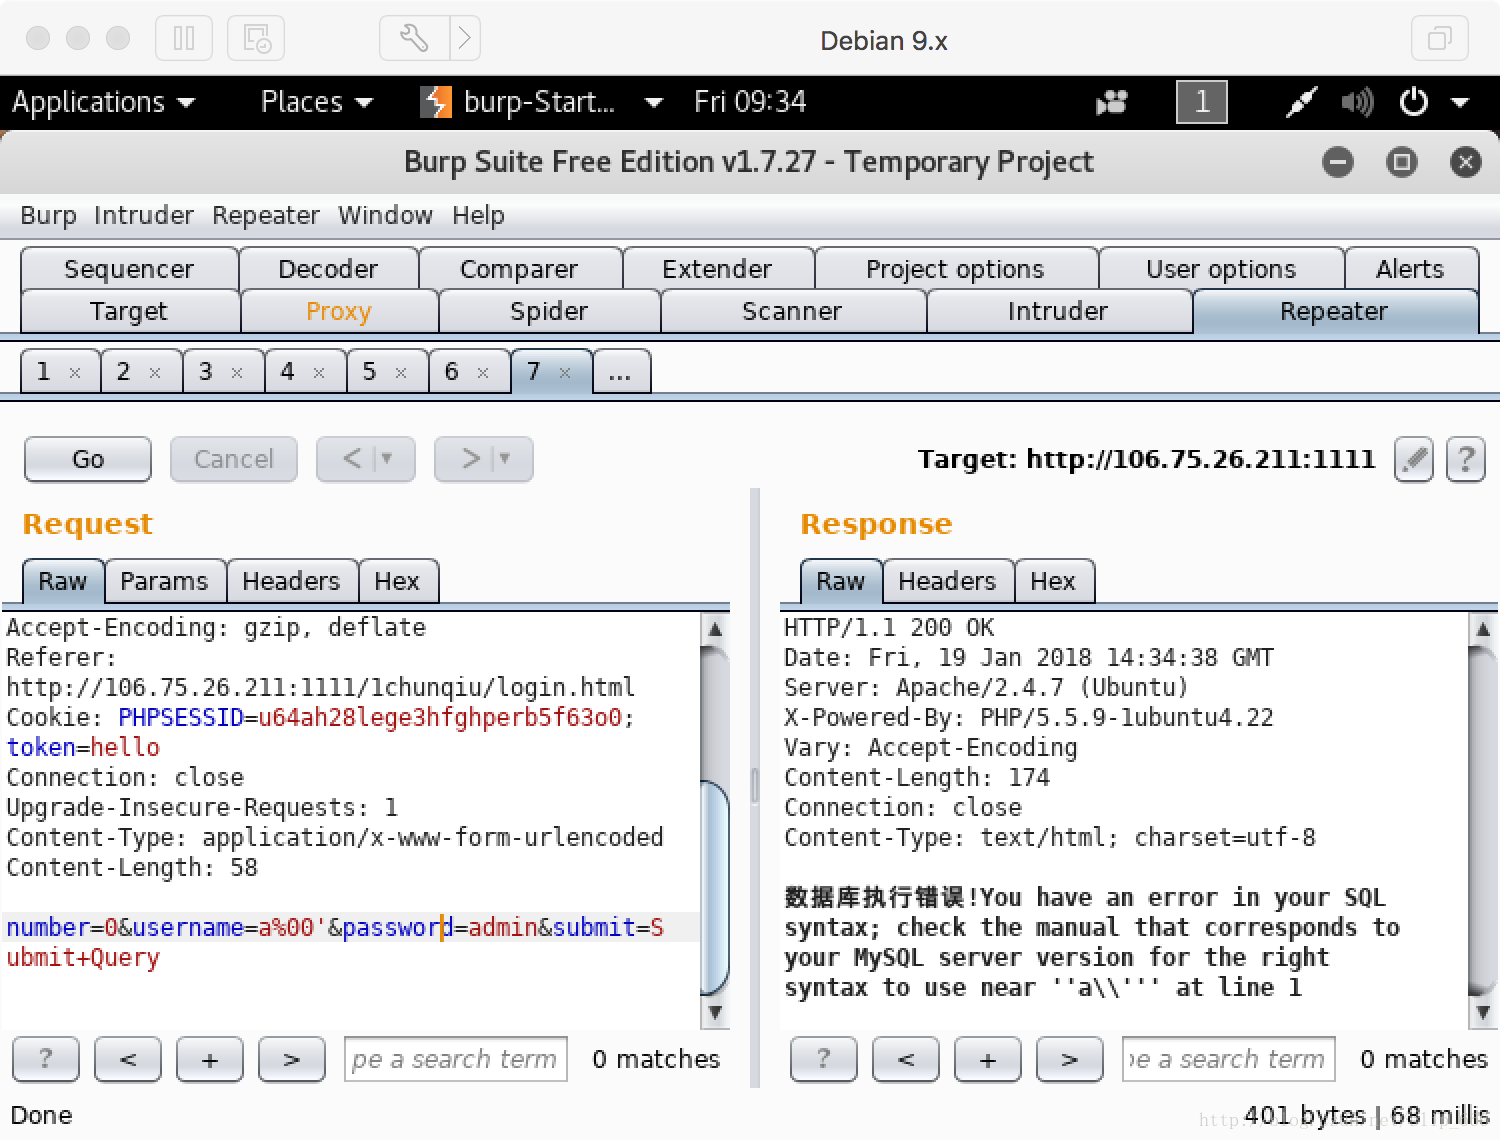Go to previous request in history

352,459
